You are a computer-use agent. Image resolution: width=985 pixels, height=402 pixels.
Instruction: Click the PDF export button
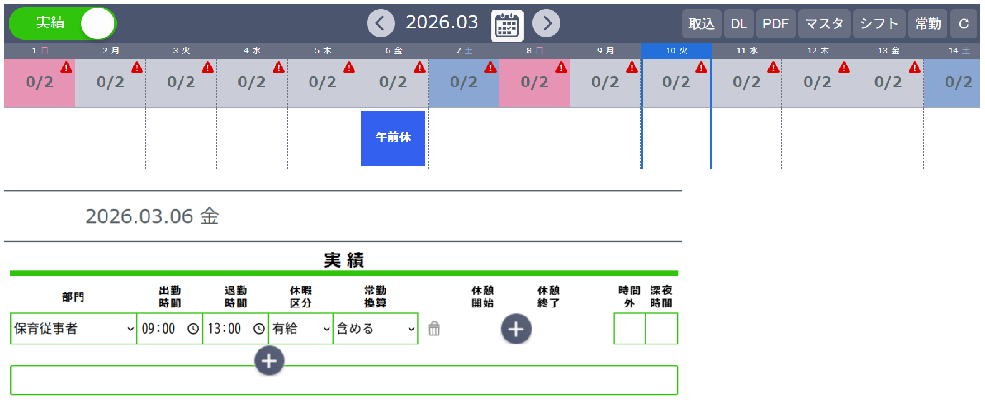(x=775, y=23)
